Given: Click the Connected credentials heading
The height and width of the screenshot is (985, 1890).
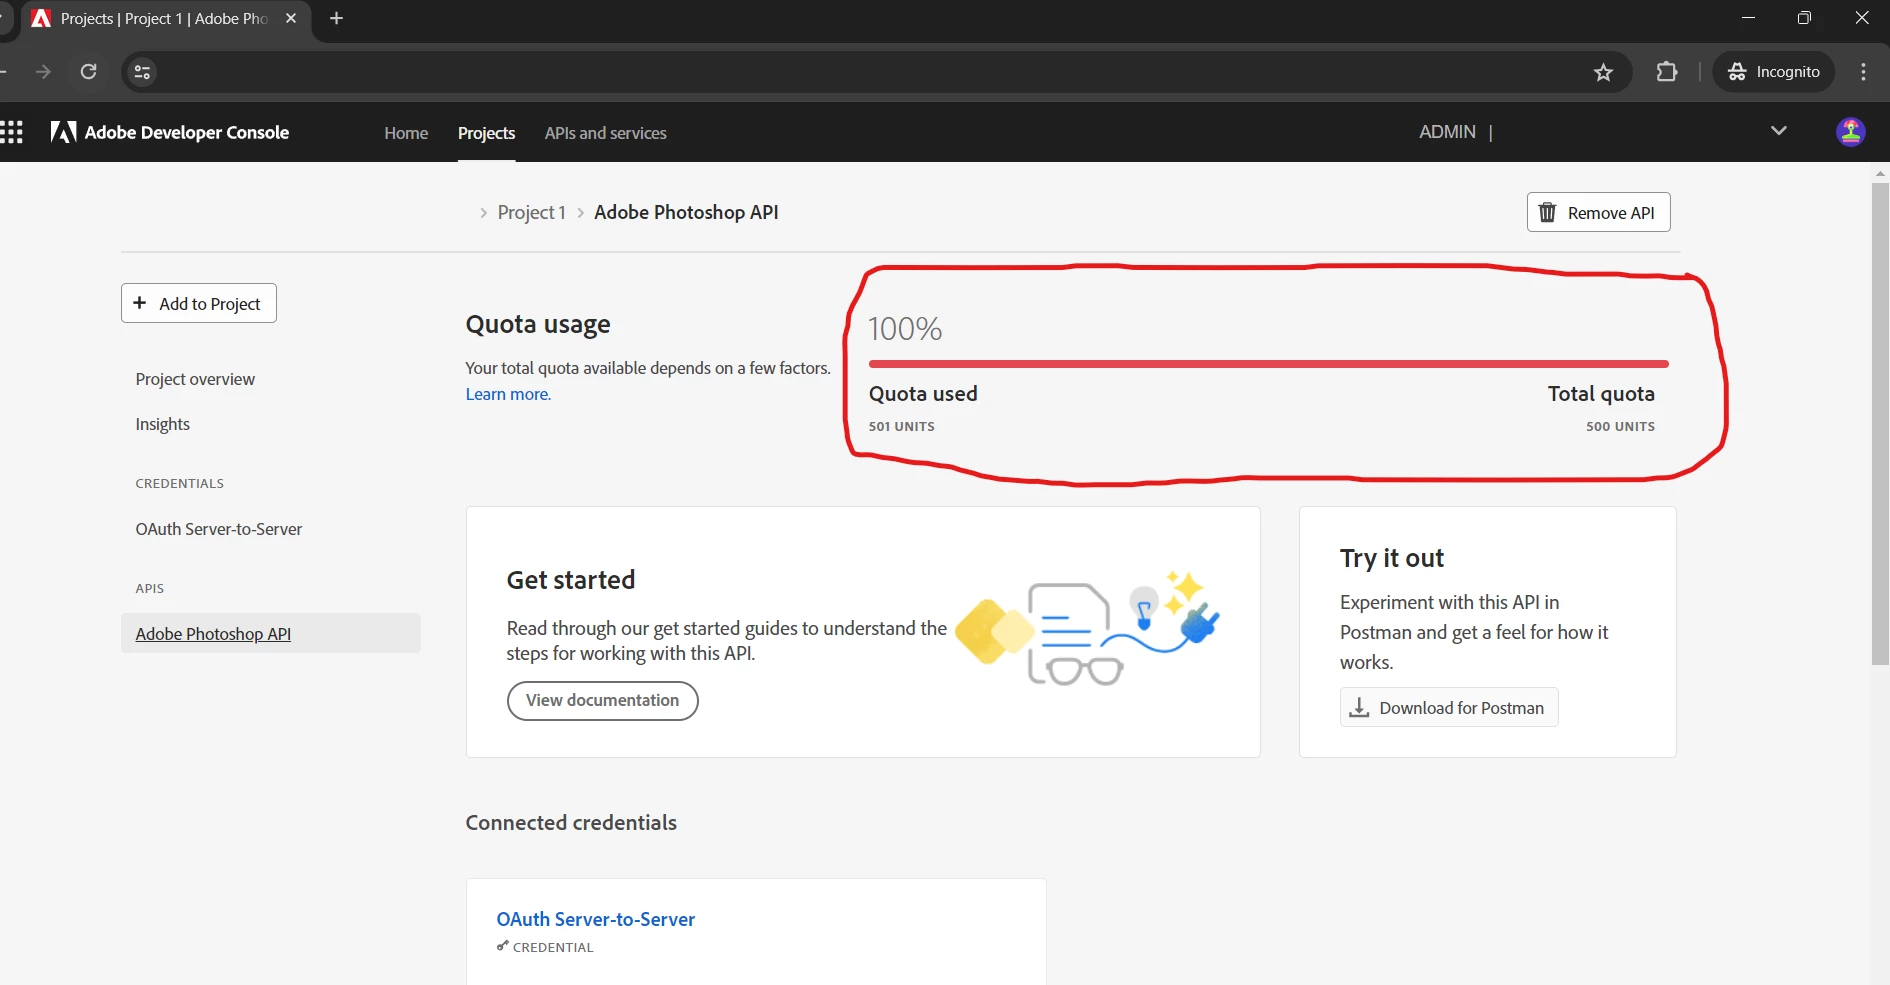Looking at the screenshot, I should tap(571, 822).
